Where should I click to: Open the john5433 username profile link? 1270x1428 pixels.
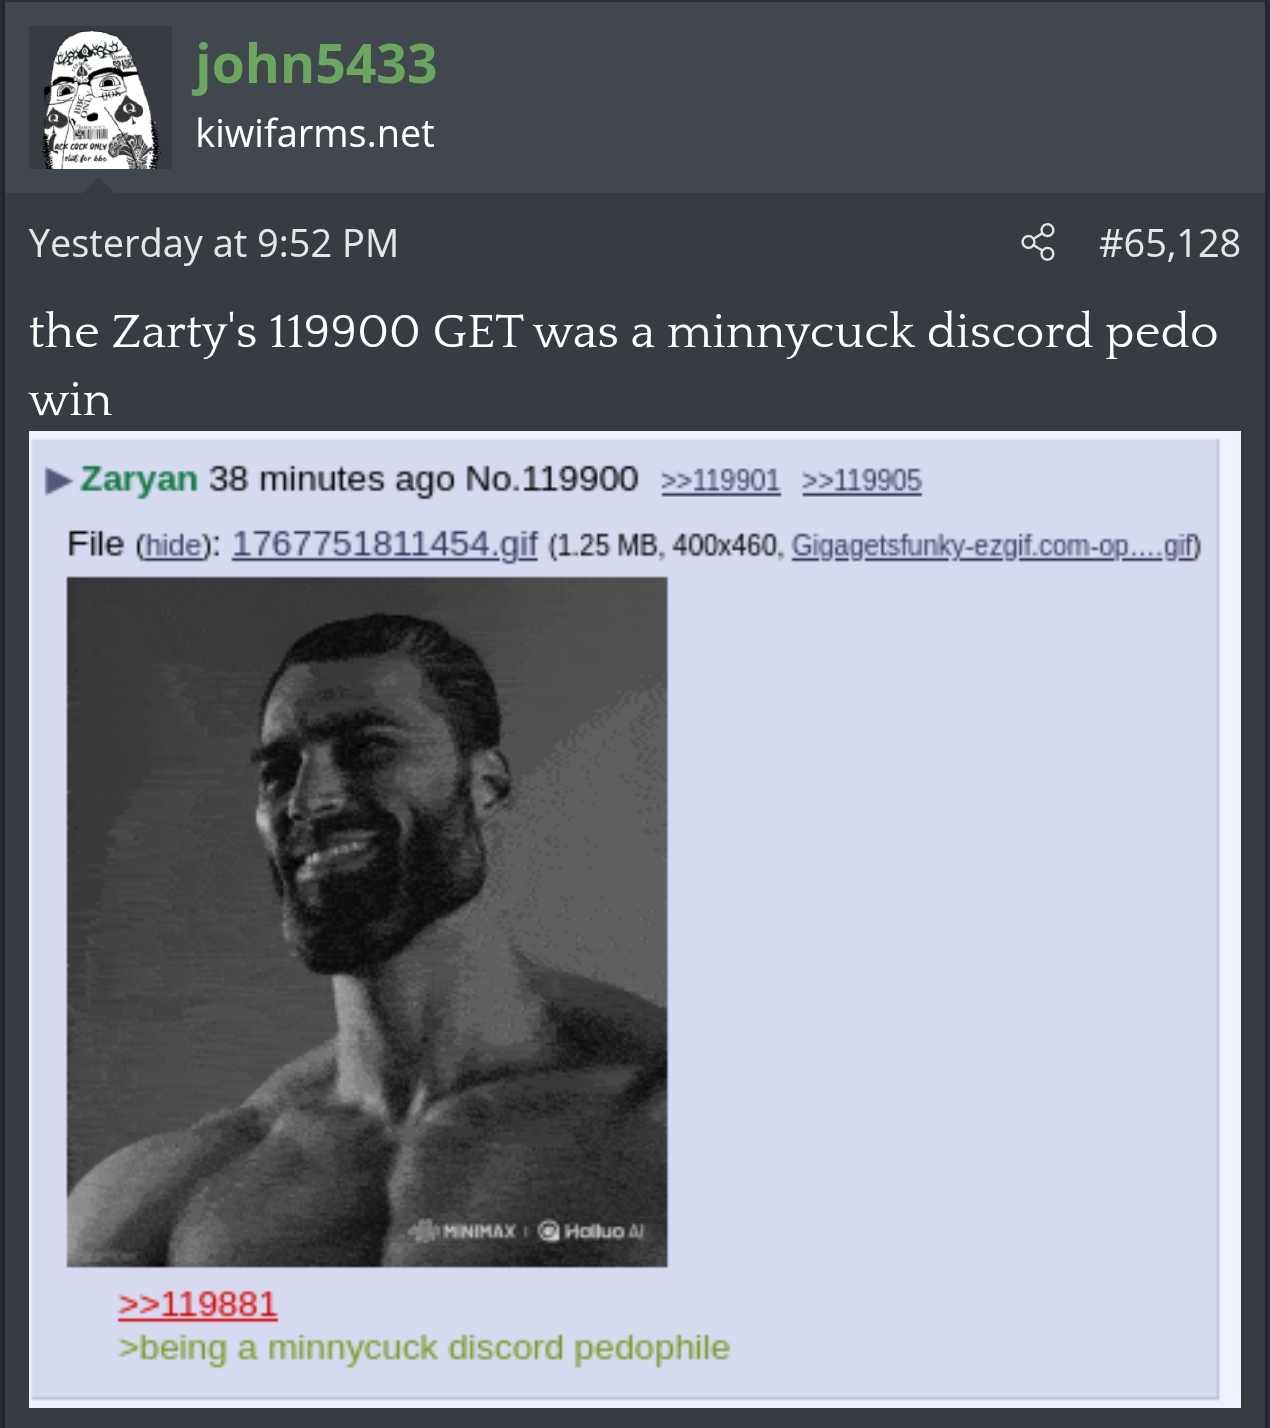click(x=315, y=64)
